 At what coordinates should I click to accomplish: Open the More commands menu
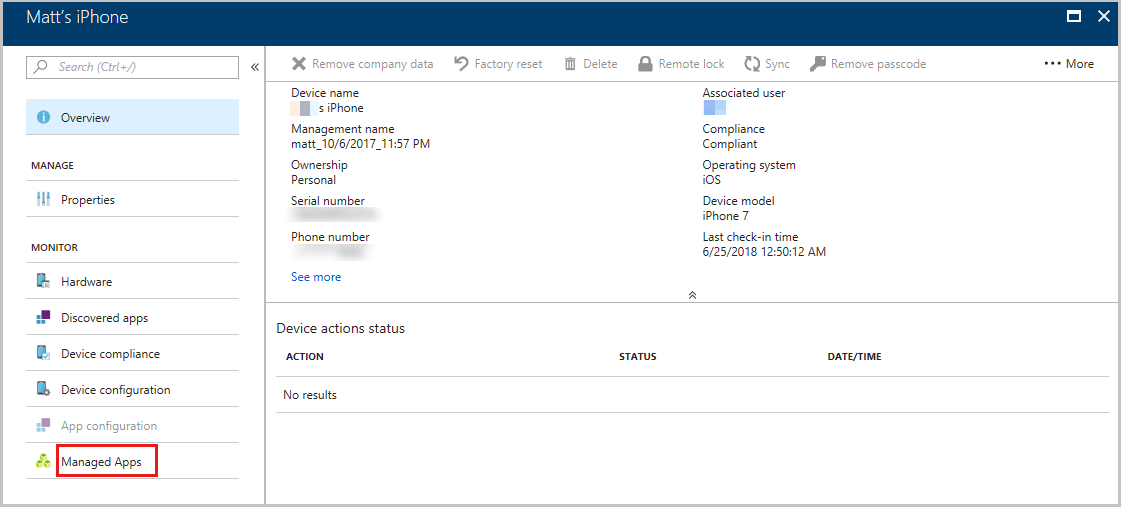click(x=1069, y=64)
